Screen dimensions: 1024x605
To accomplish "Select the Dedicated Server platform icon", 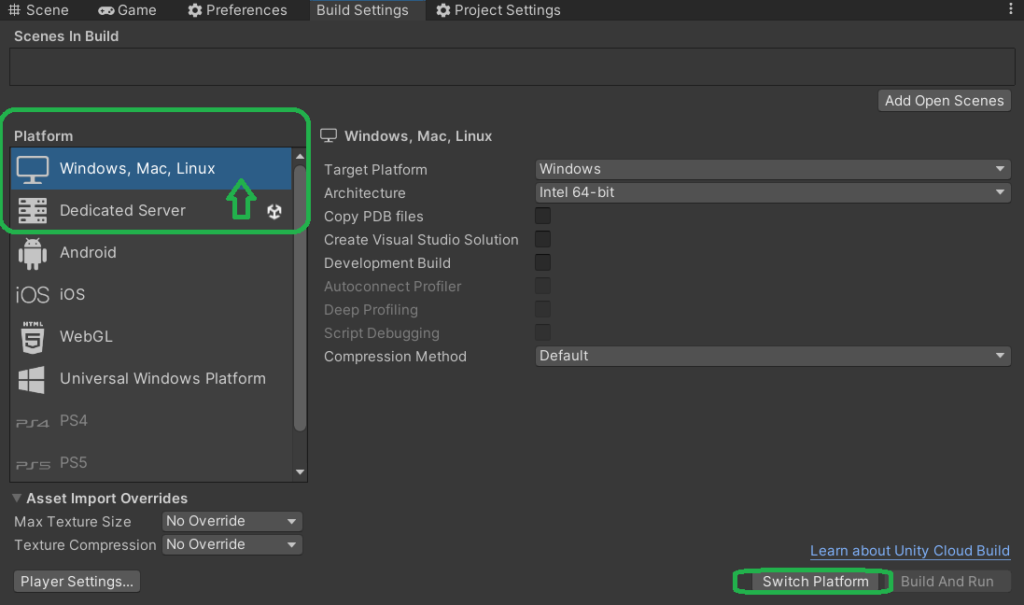I will click(33, 211).
